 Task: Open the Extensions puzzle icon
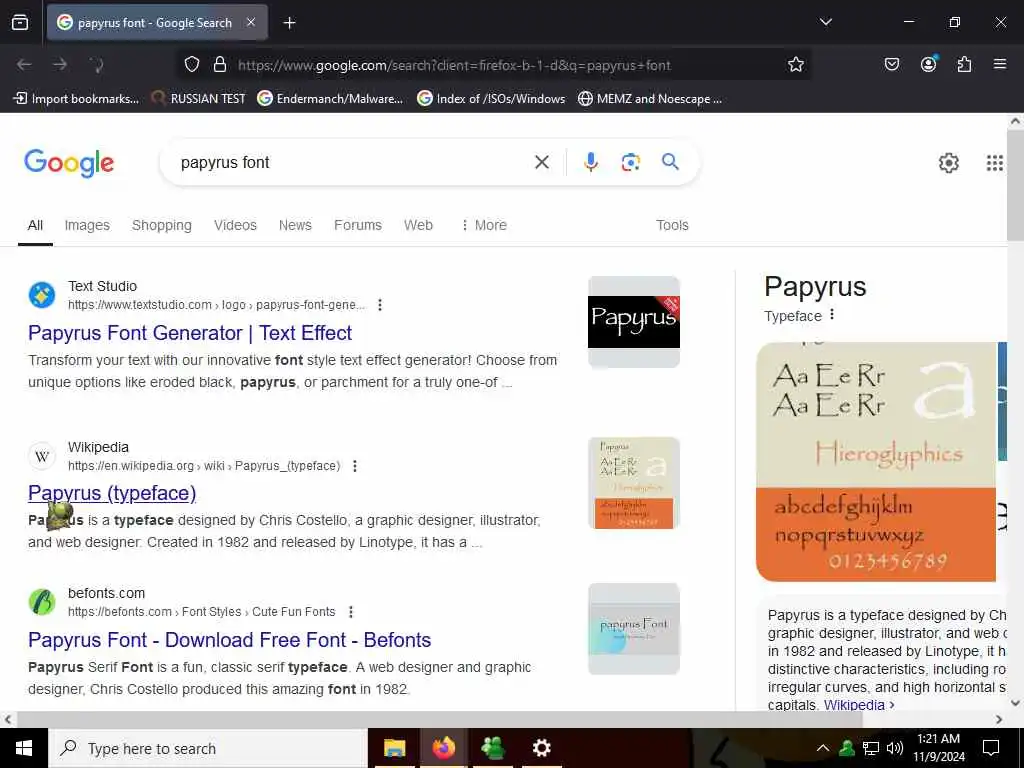[964, 64]
